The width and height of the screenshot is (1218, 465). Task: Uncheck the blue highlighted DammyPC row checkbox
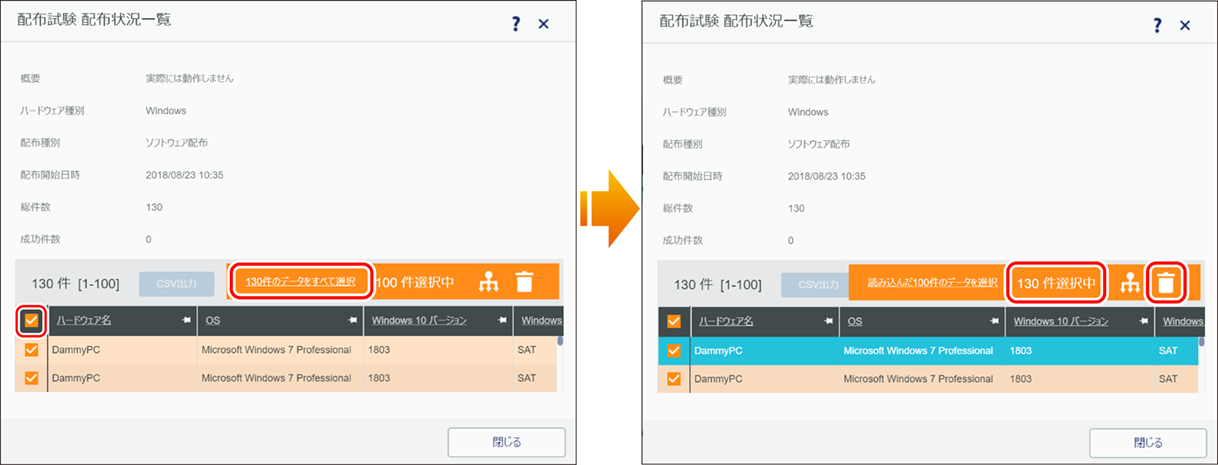tap(673, 350)
